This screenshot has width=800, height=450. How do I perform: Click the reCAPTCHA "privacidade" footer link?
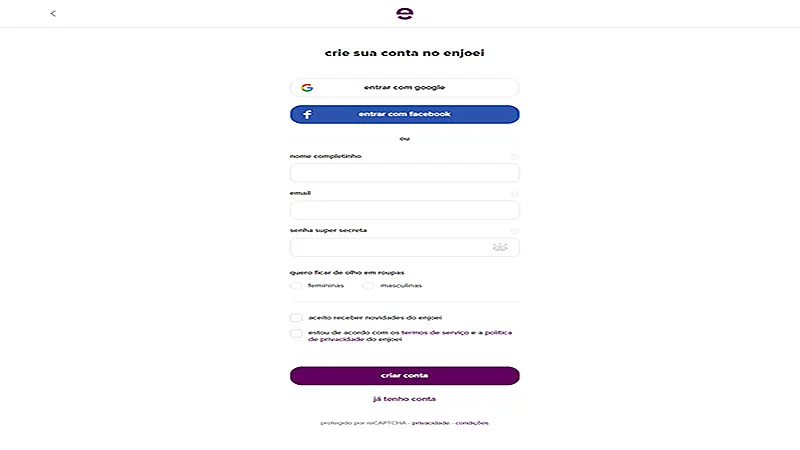(430, 423)
